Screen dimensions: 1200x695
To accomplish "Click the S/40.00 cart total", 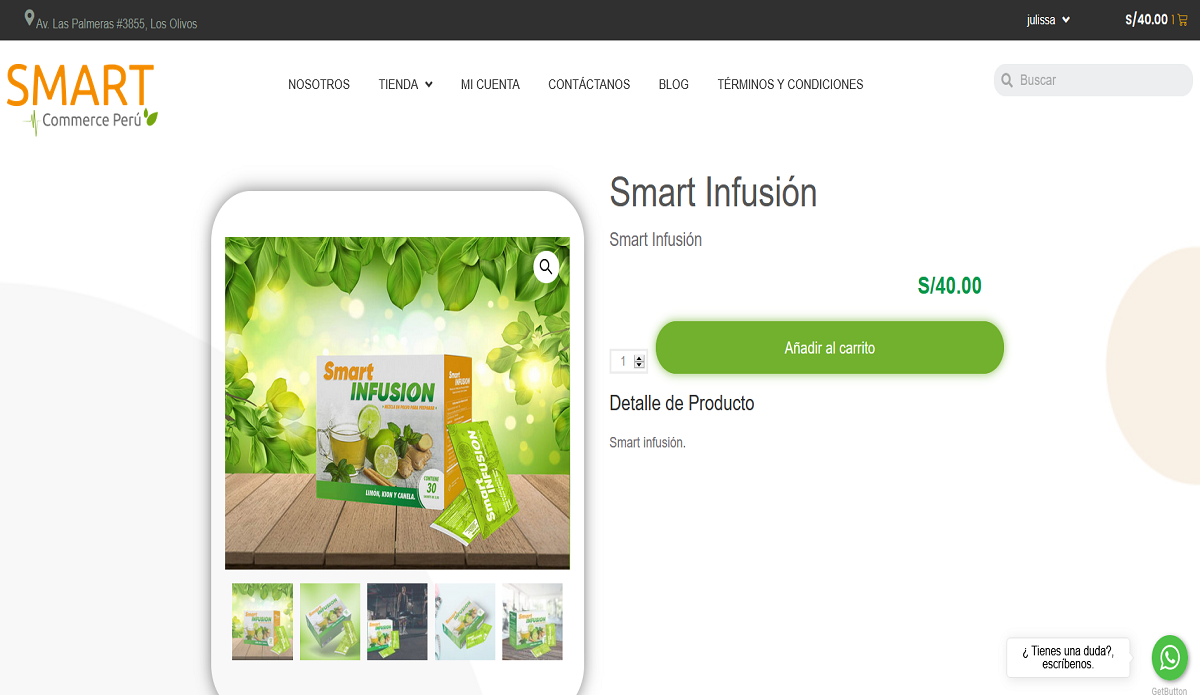I will (x=1146, y=19).
